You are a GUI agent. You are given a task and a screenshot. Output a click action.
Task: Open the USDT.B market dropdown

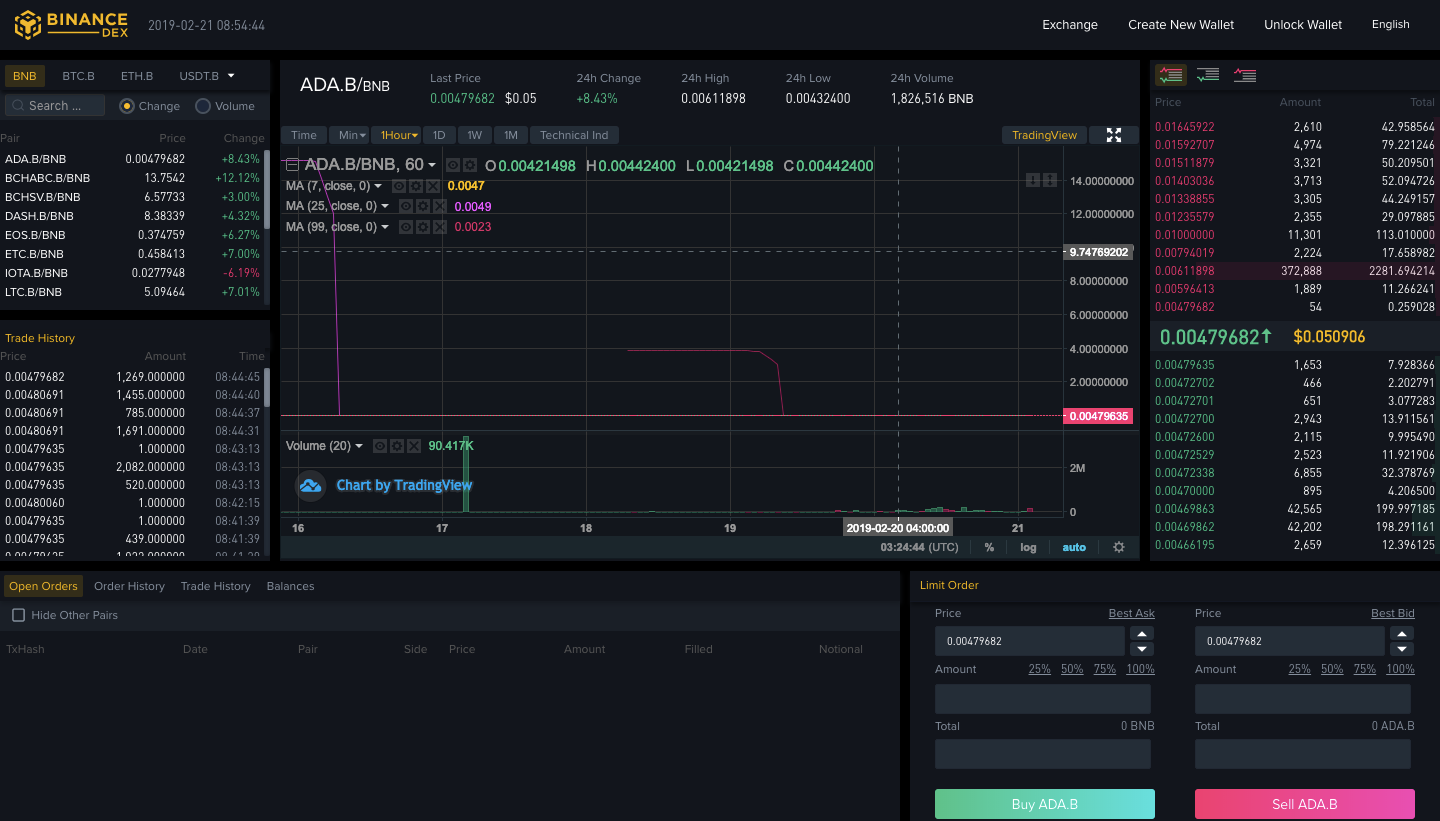pos(207,76)
